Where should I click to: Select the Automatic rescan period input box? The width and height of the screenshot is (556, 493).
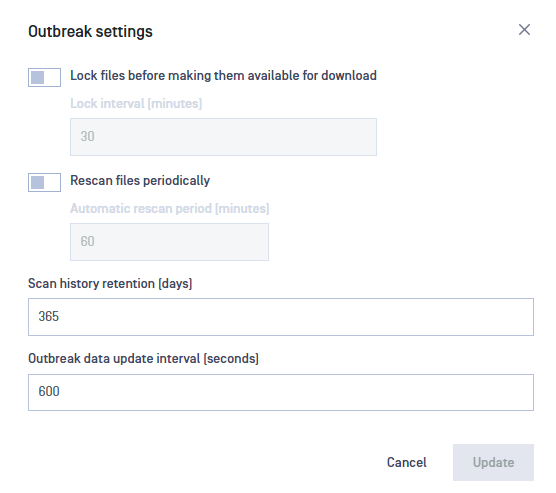169,242
